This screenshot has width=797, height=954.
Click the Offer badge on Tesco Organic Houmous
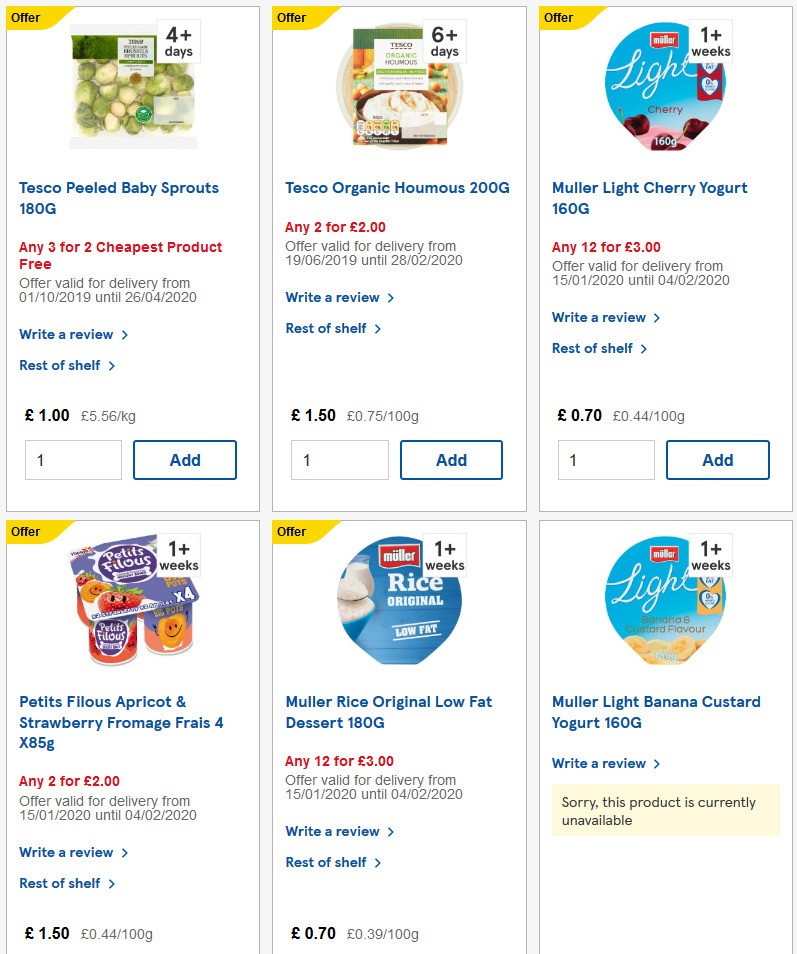click(290, 18)
